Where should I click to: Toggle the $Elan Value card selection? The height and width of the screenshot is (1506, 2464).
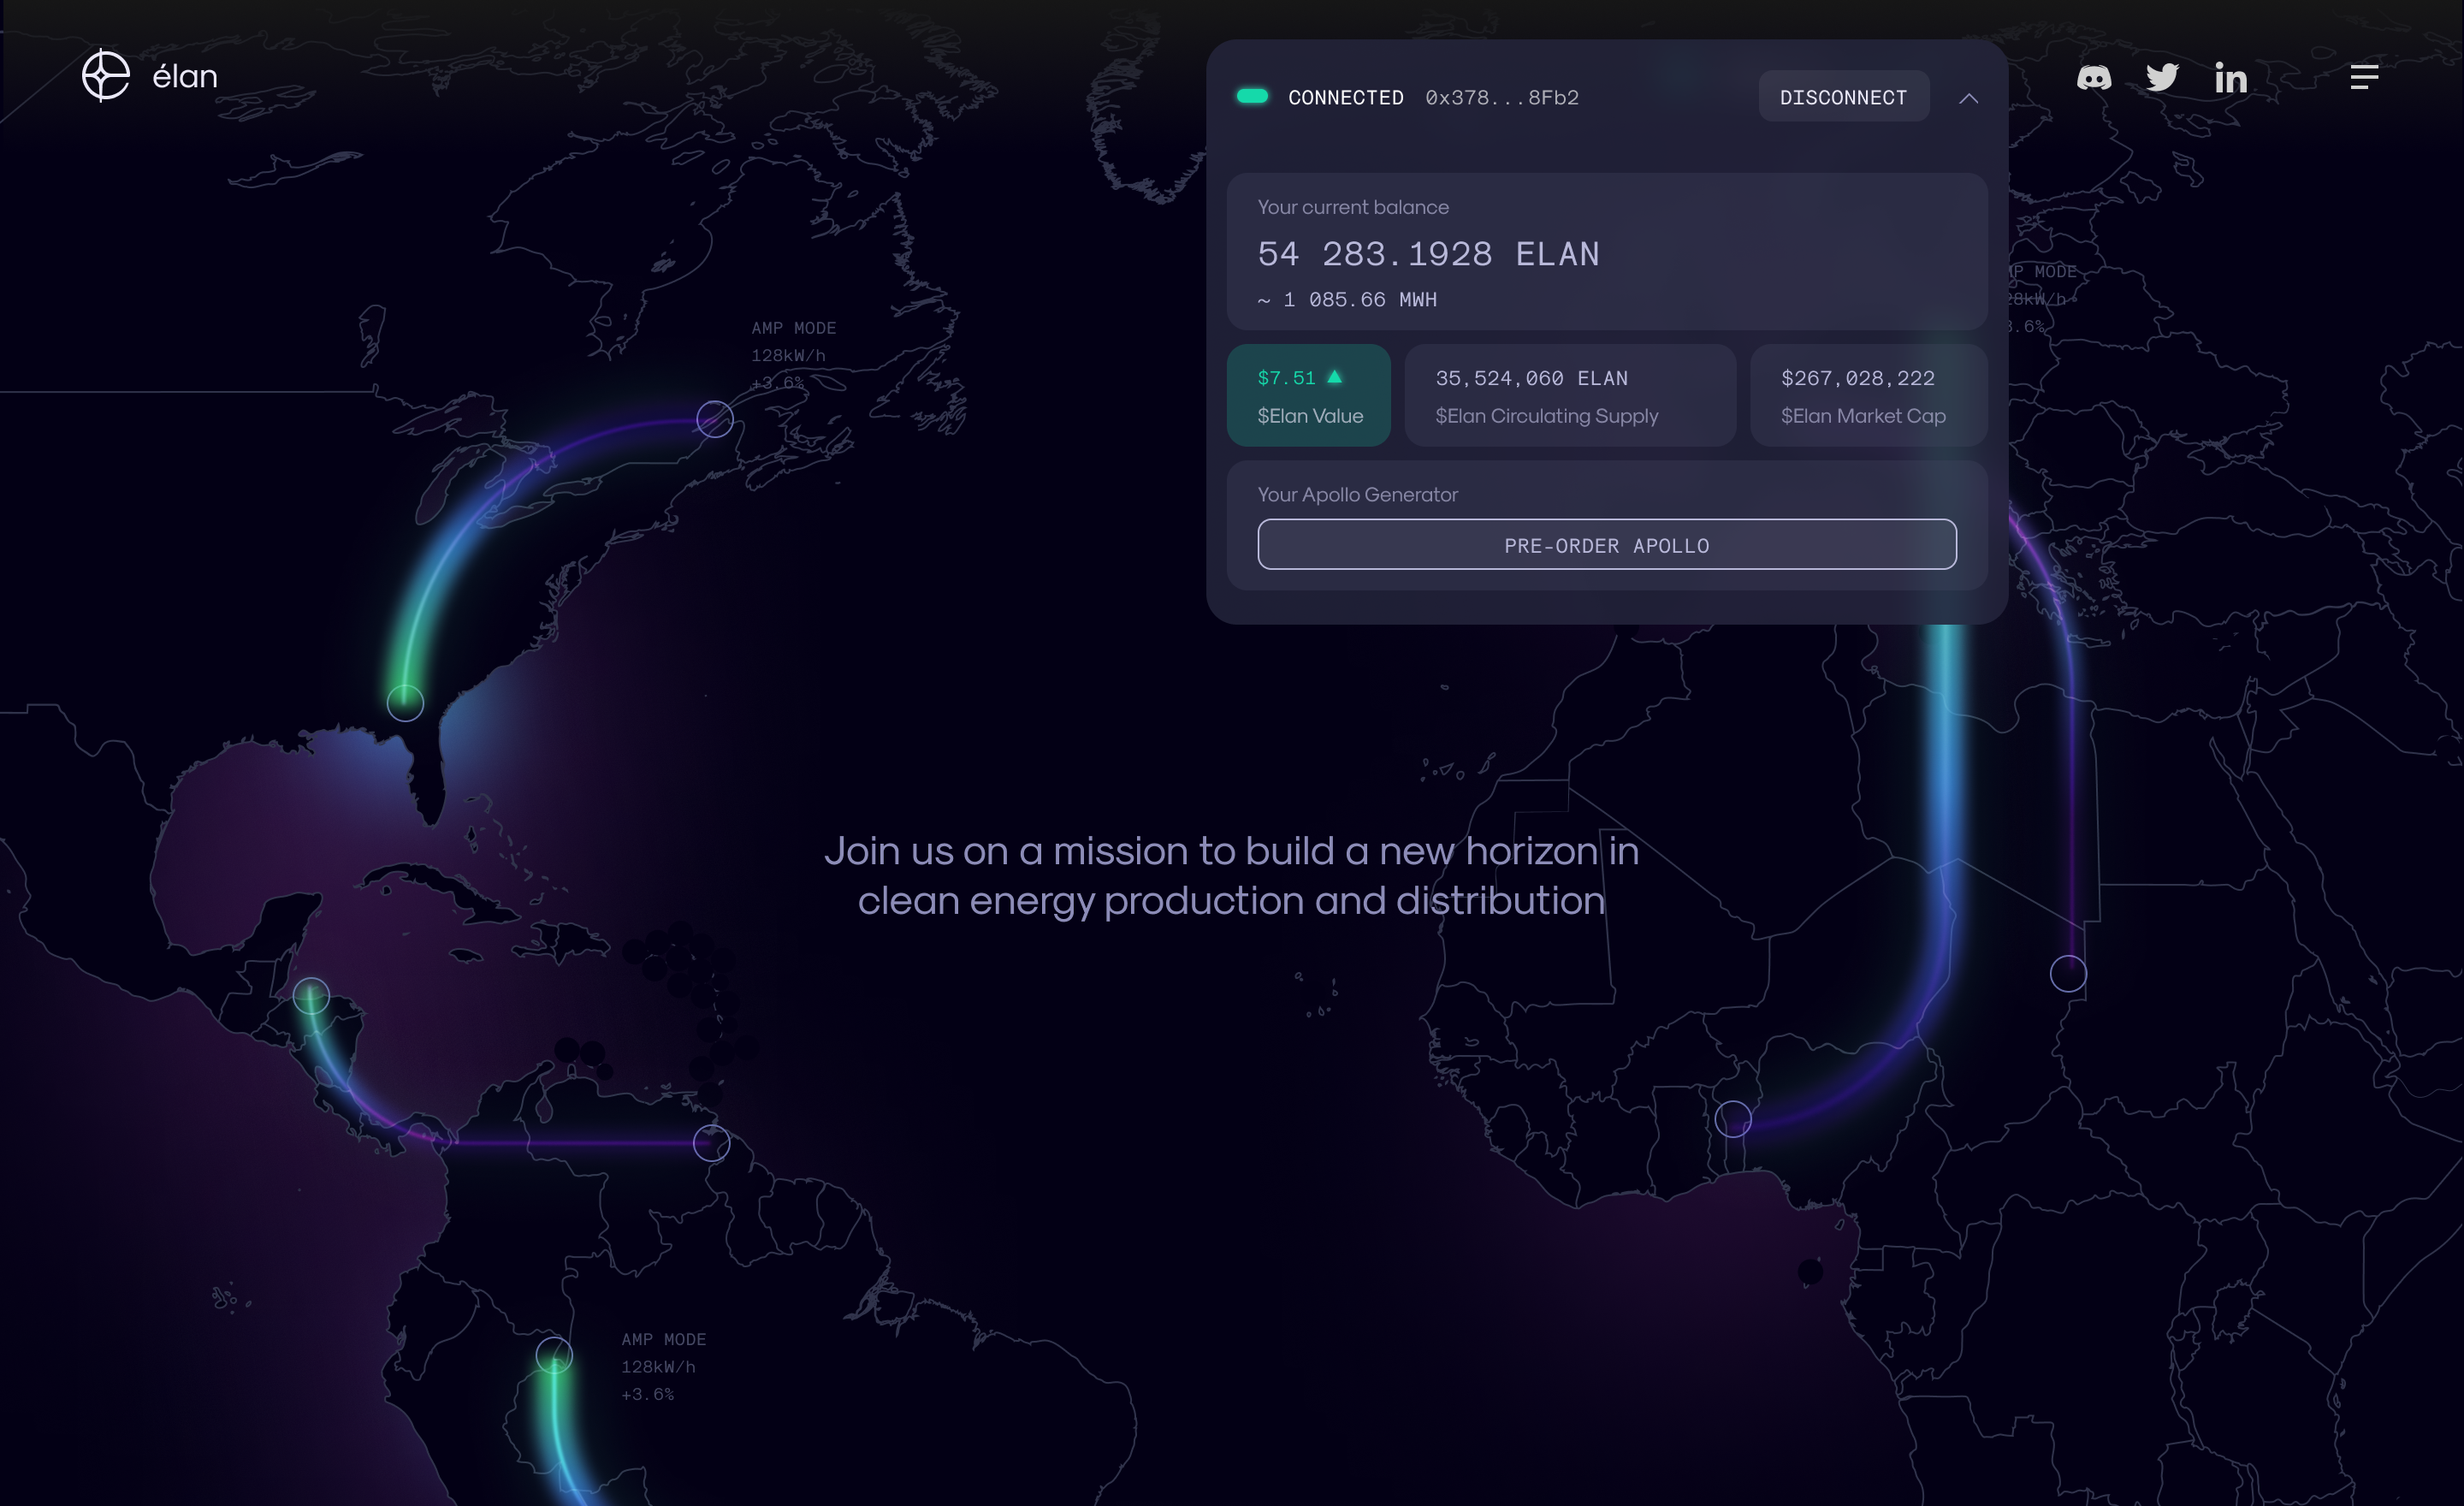(1309, 394)
